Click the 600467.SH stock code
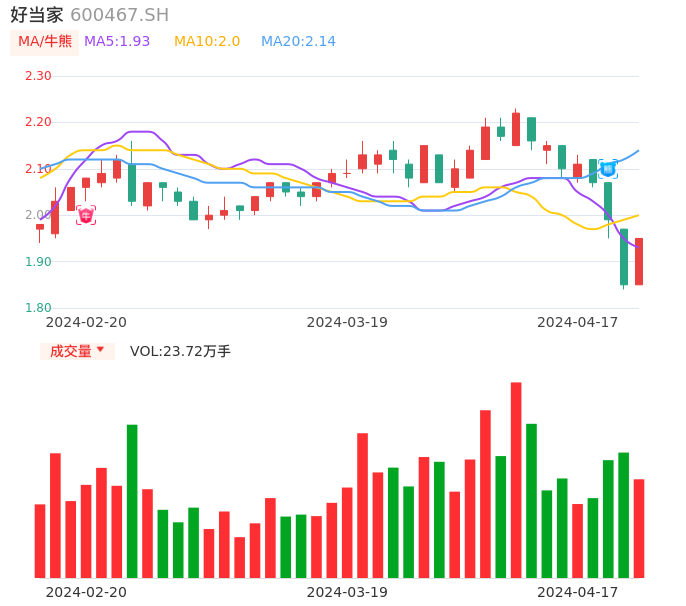Viewport: 686px width, 606px height. pos(119,15)
